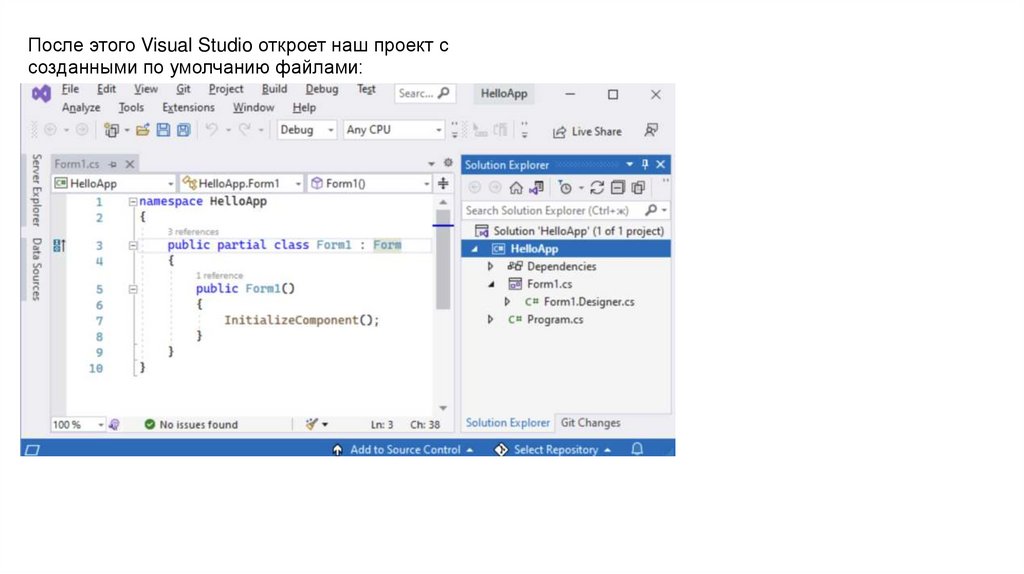Click the Visual Studio logo icon
The image size is (1024, 574).
click(41, 93)
